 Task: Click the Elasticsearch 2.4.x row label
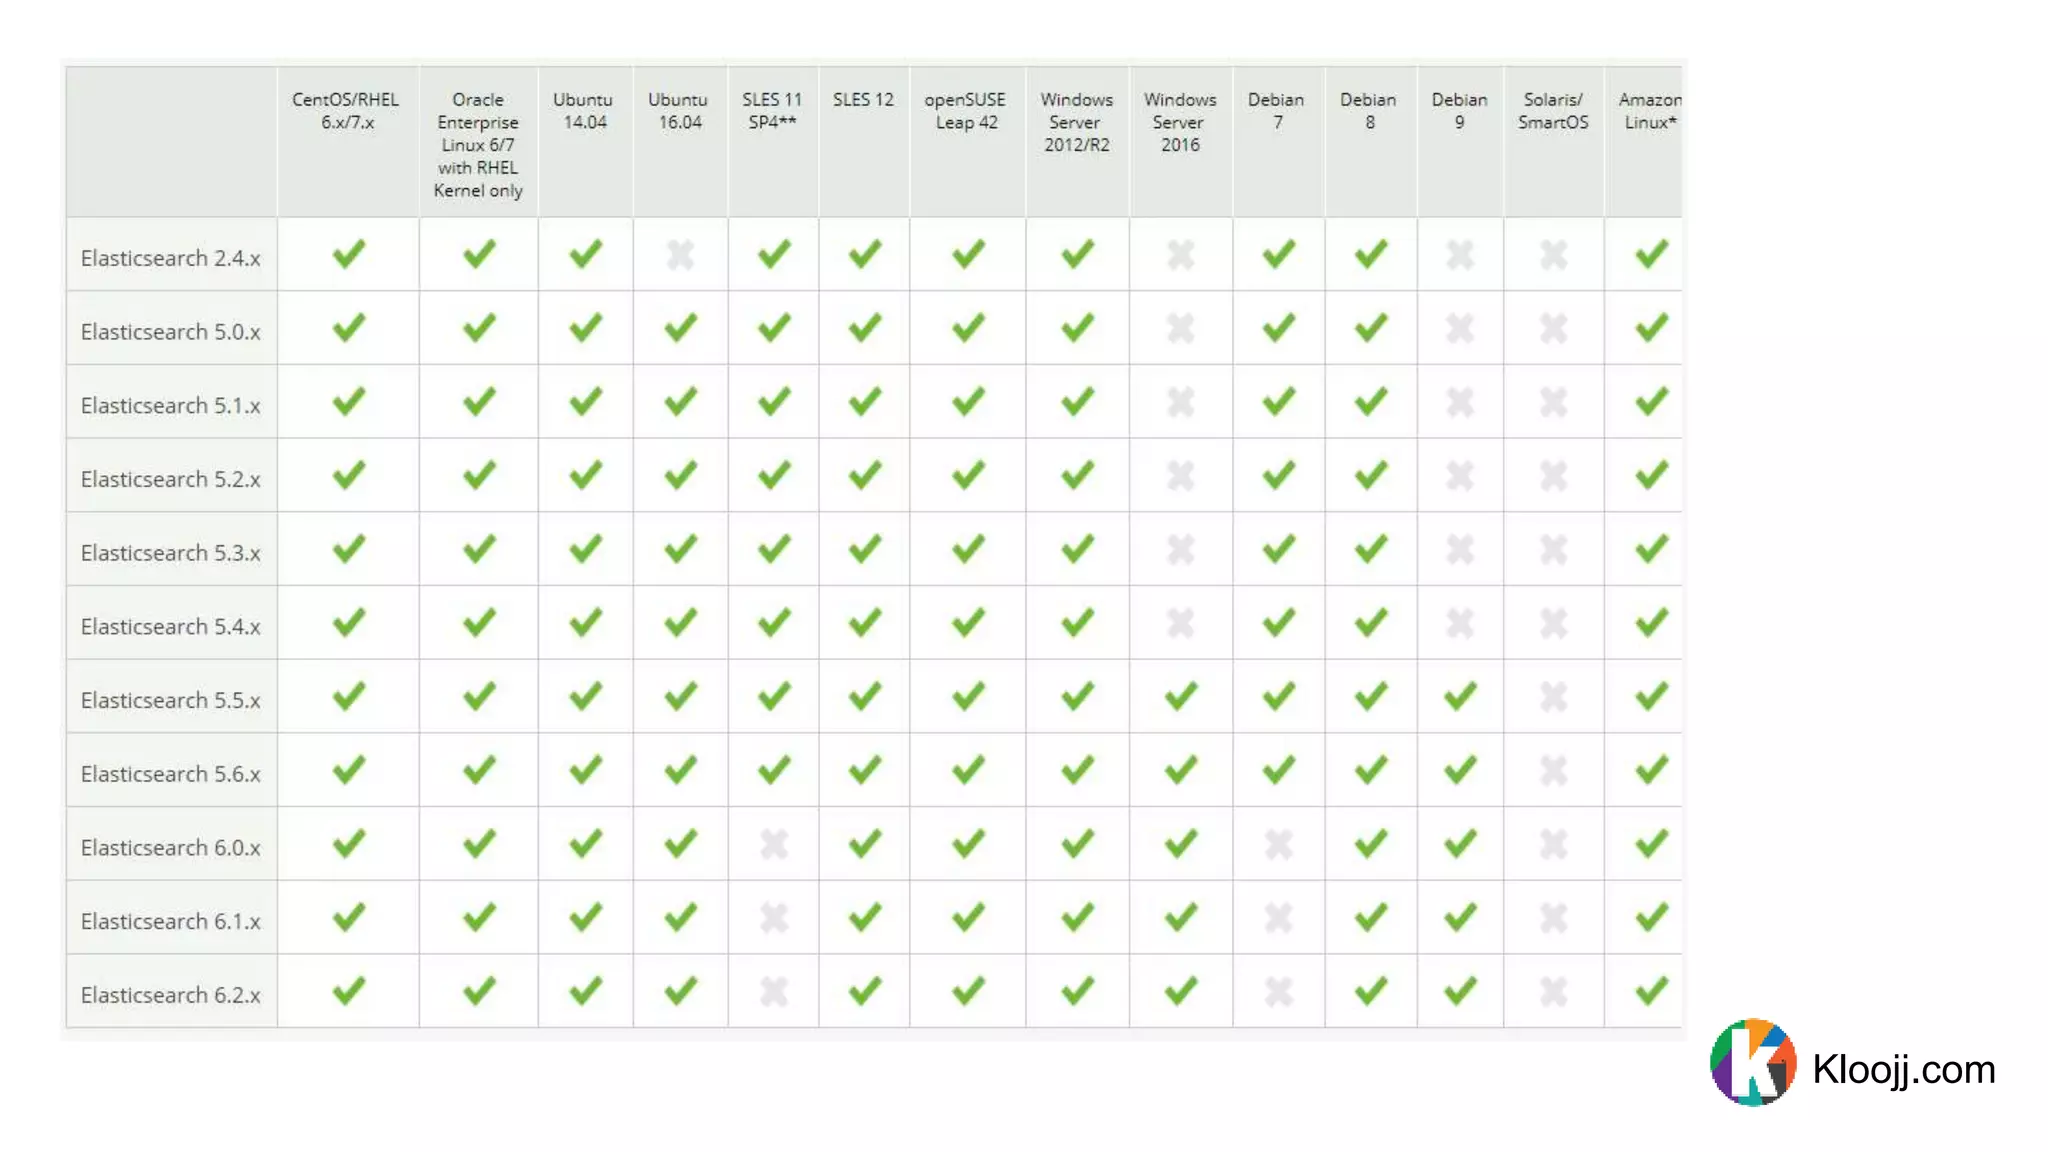[x=170, y=258]
